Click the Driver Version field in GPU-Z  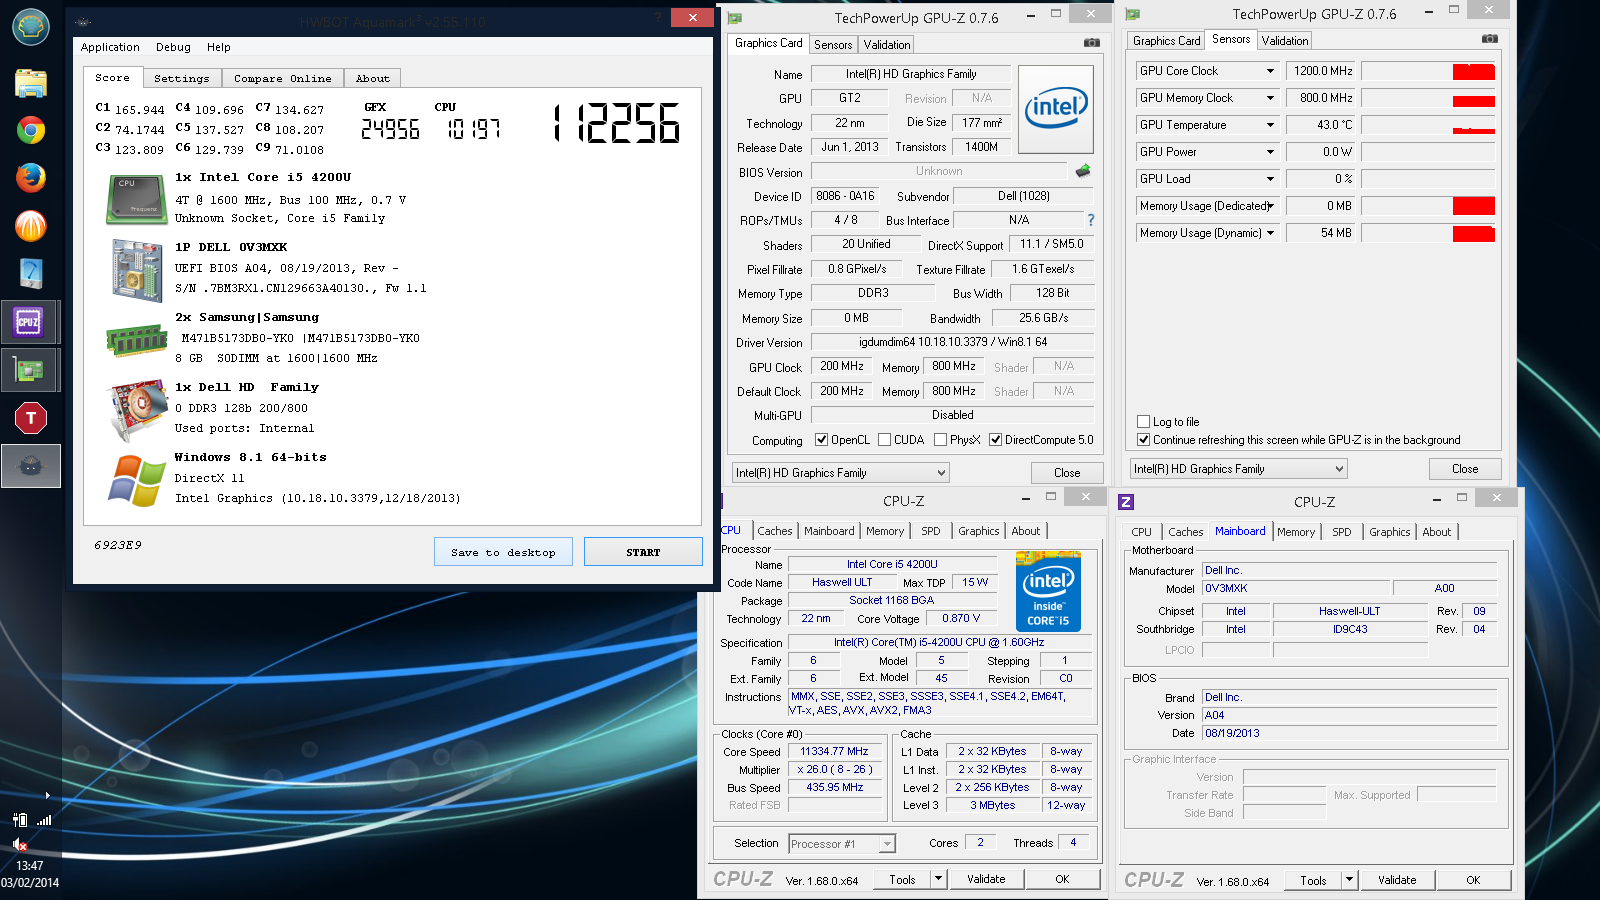(x=953, y=342)
